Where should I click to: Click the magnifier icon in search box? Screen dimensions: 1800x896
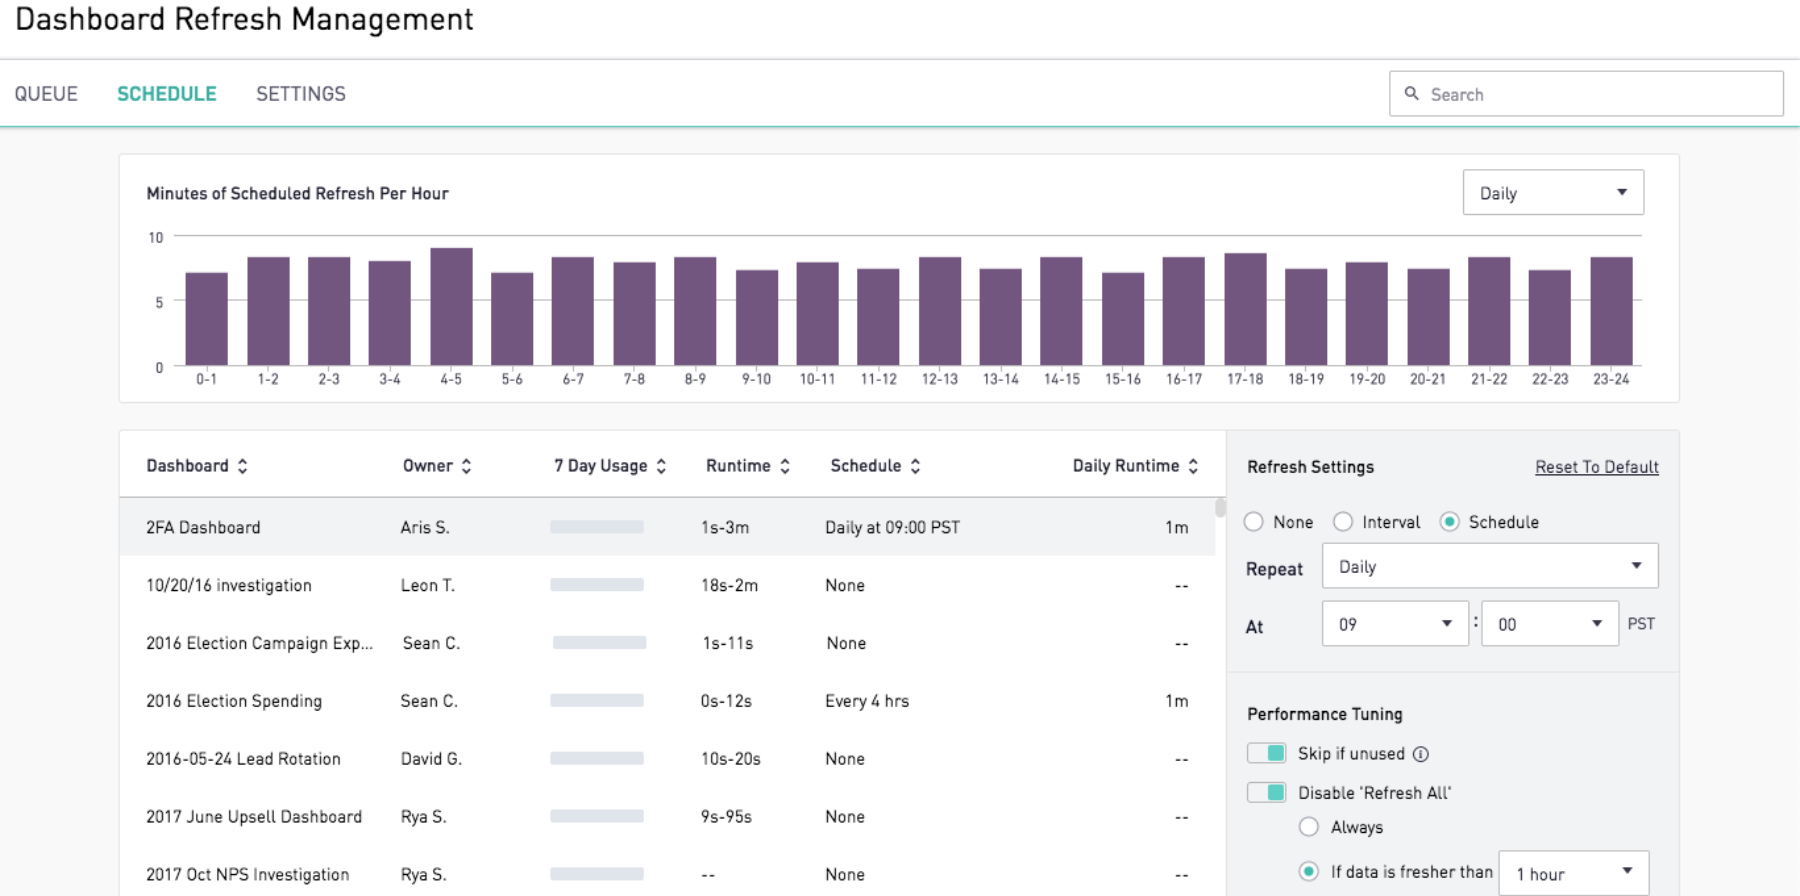pos(1412,94)
